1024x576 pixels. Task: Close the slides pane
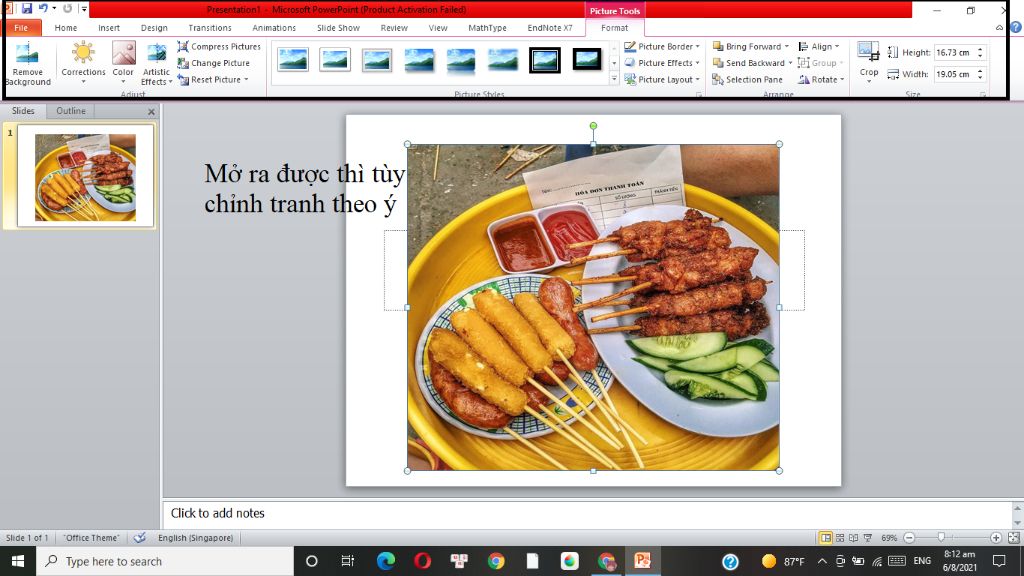click(x=151, y=112)
